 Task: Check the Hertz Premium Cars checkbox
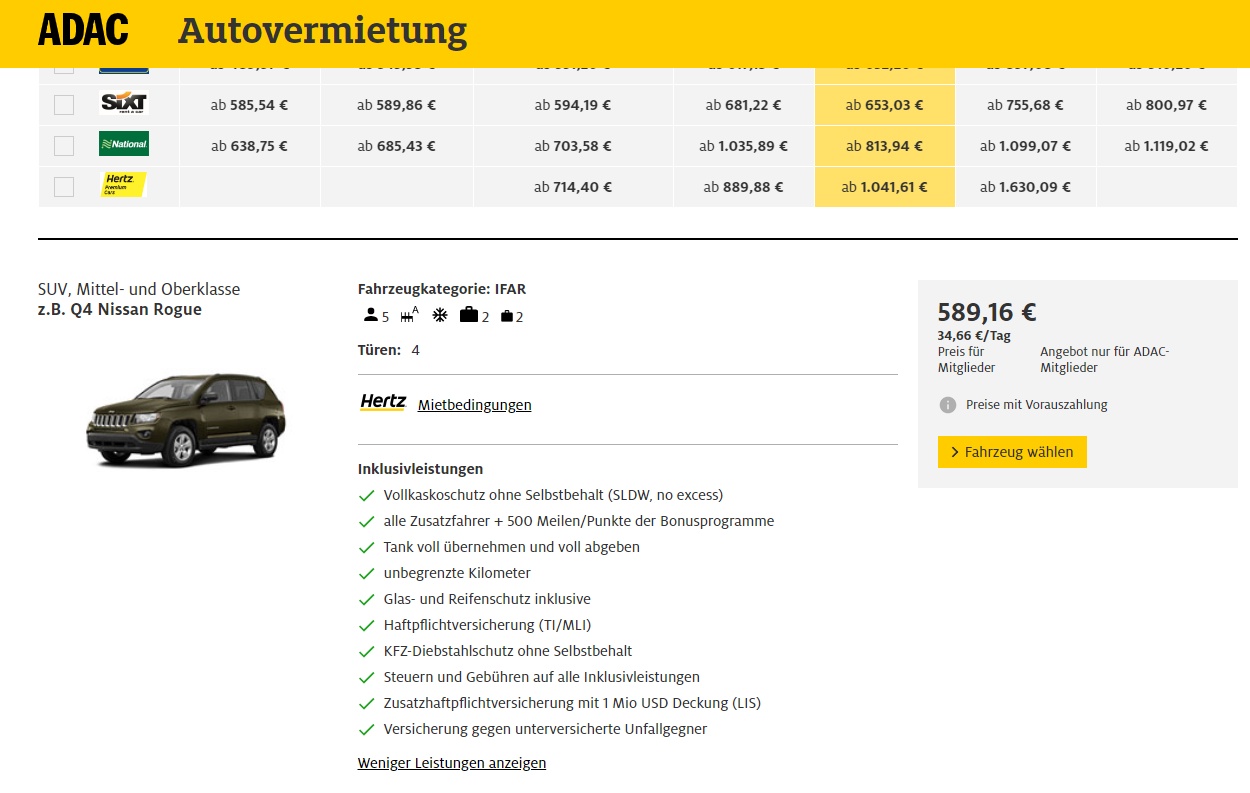tap(64, 187)
